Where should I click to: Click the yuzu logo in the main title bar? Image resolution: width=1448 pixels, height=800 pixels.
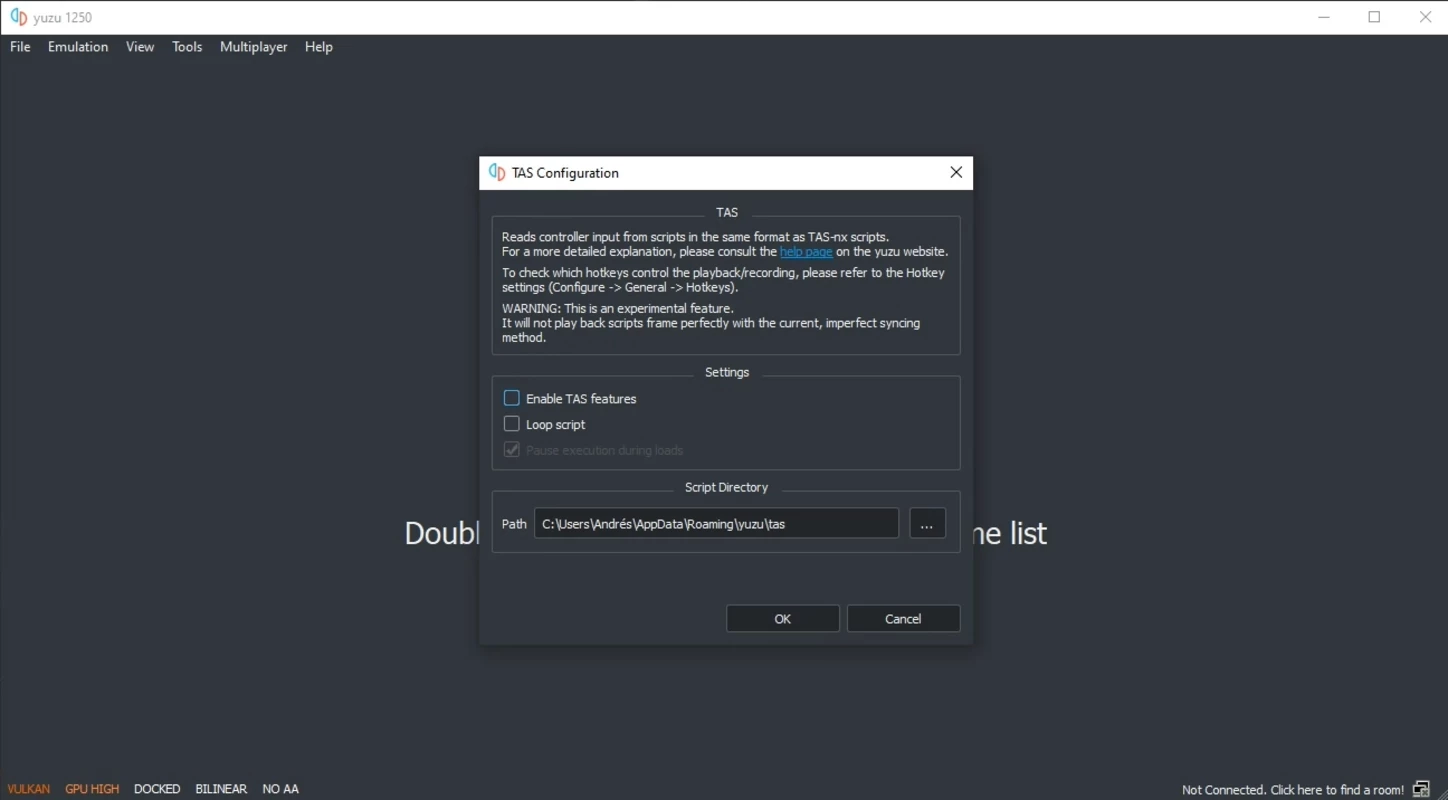tap(18, 17)
